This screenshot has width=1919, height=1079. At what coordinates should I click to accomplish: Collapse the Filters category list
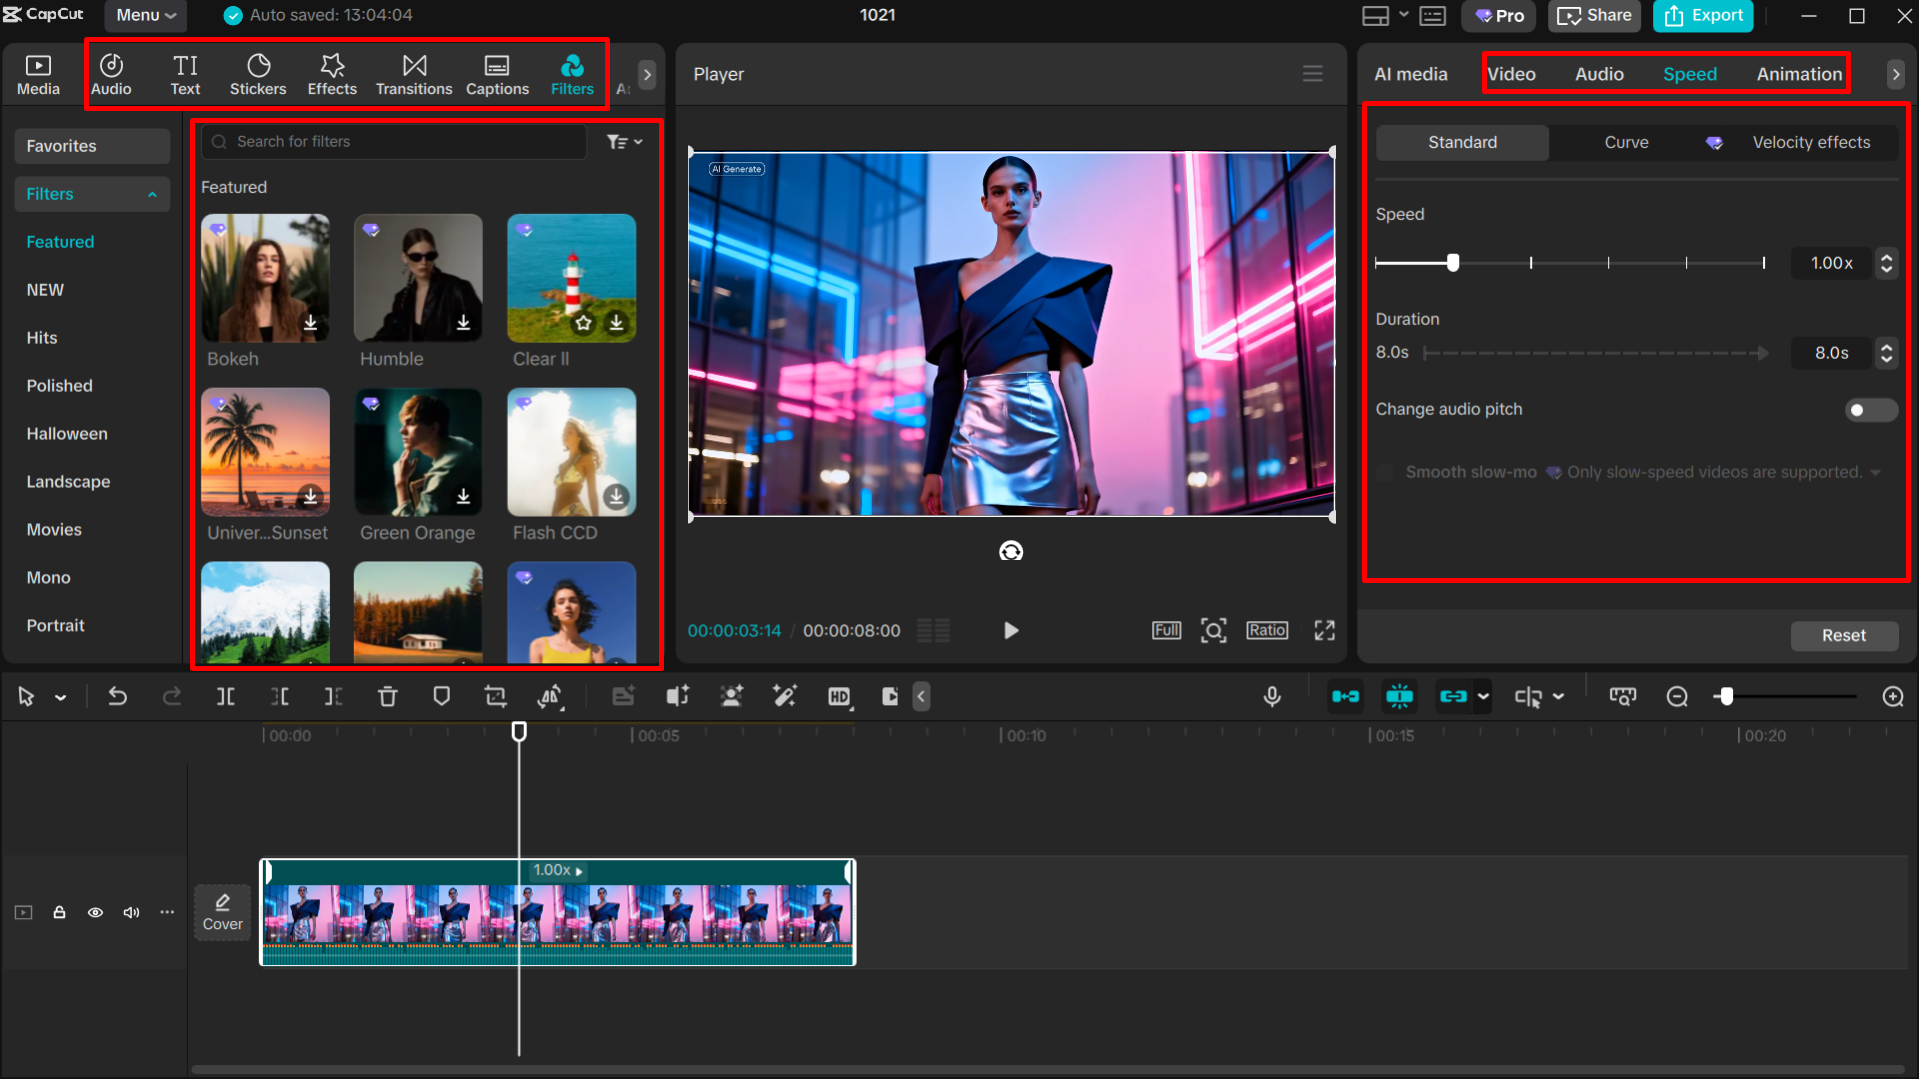(152, 194)
